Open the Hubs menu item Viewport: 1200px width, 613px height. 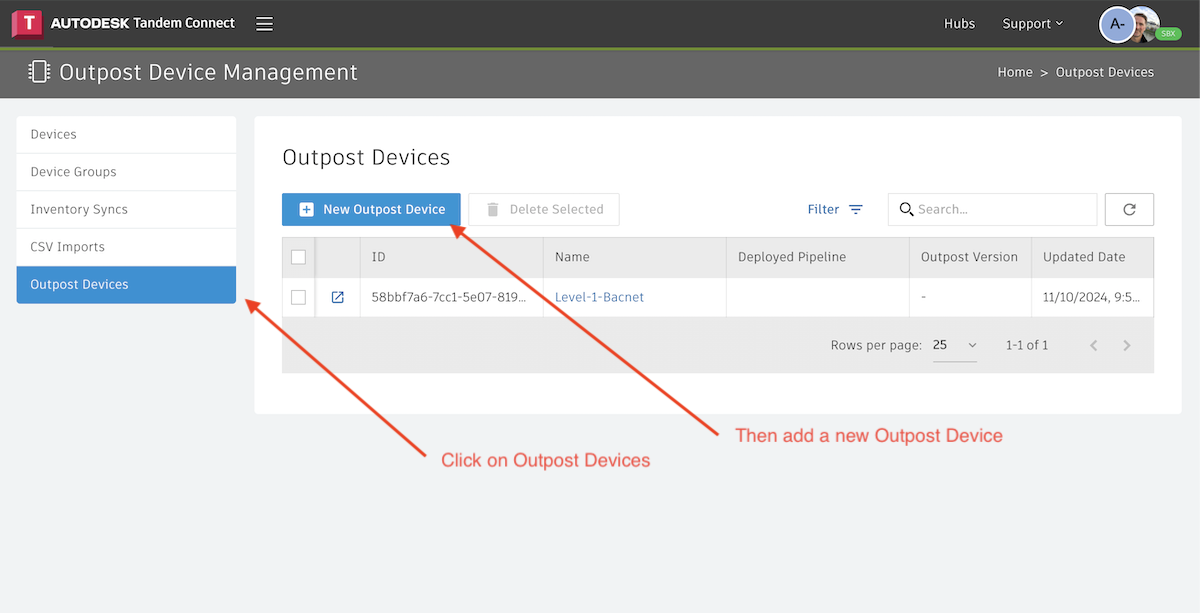[x=959, y=24]
